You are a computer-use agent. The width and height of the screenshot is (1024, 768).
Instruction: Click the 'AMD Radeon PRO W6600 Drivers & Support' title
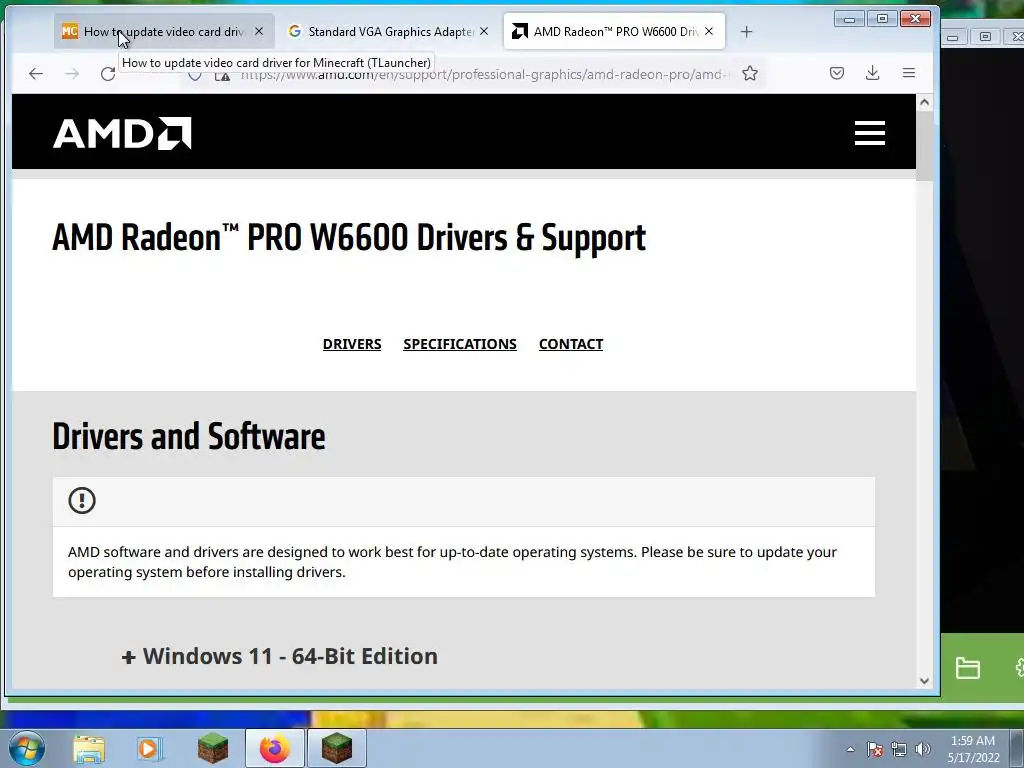coord(349,237)
